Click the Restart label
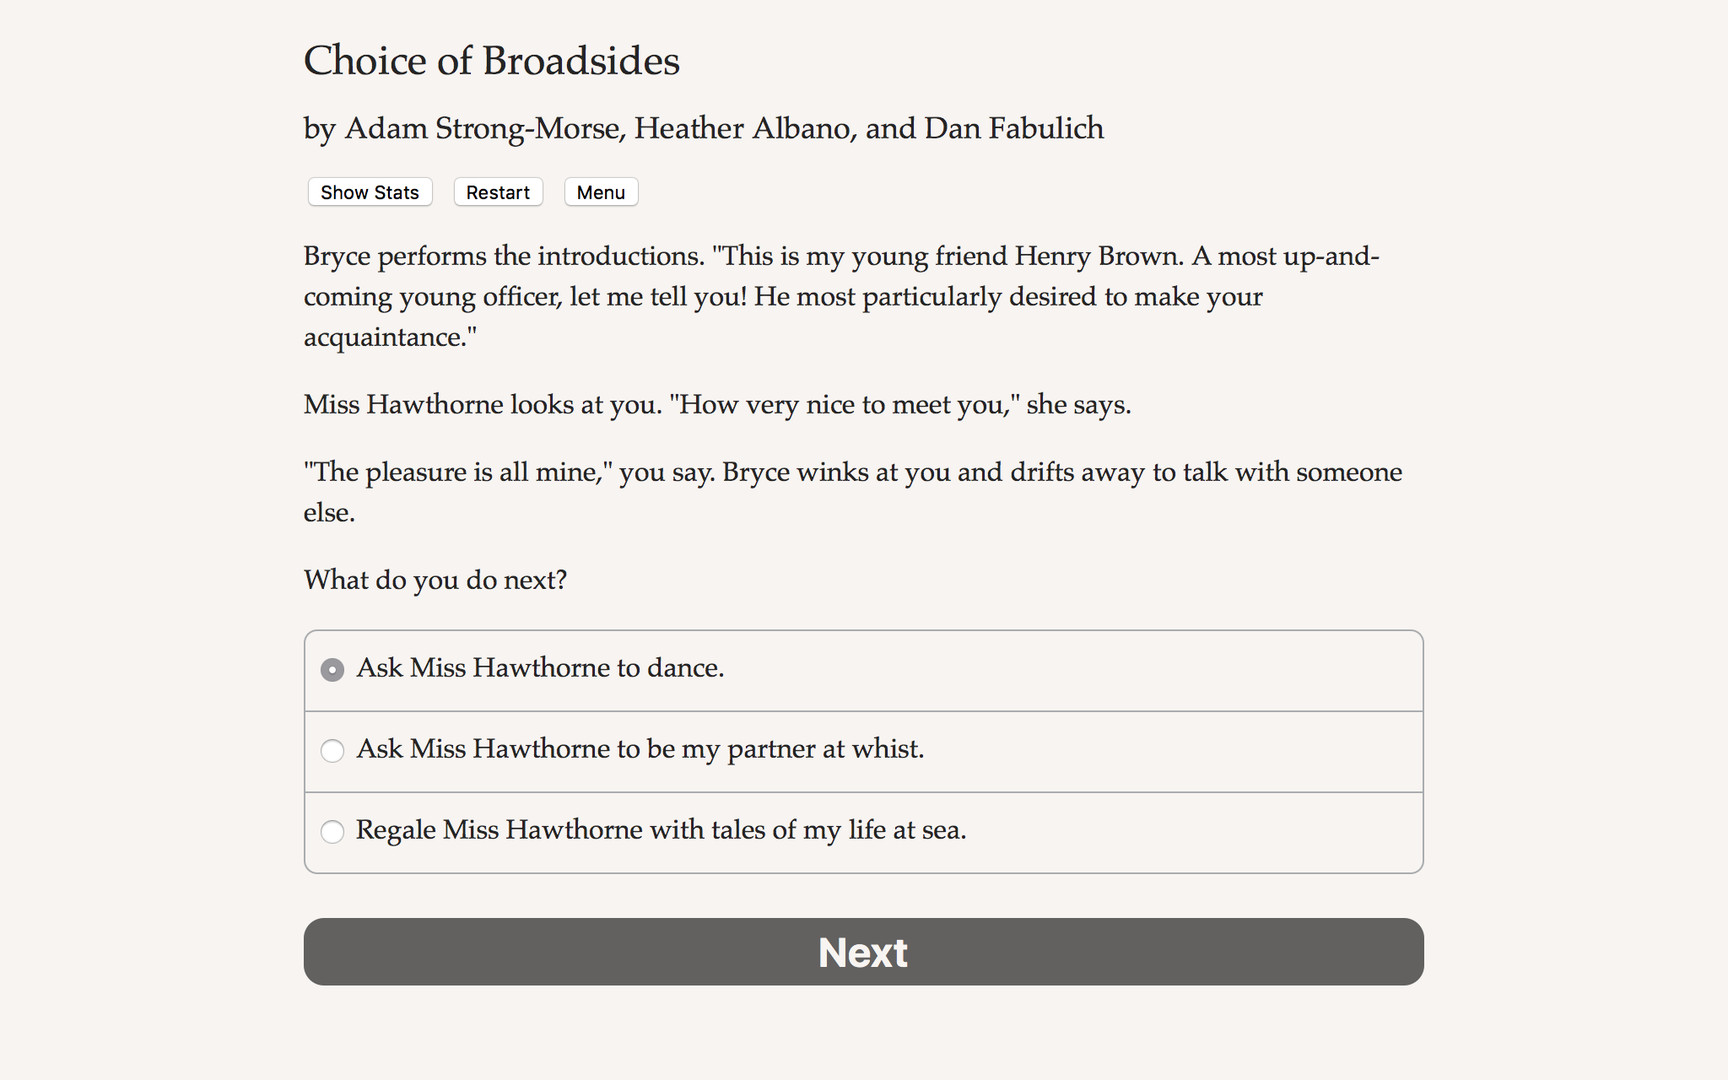1728x1080 pixels. click(497, 192)
